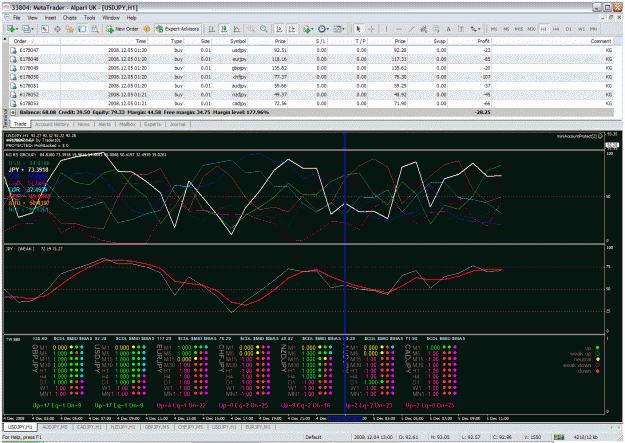The width and height of the screenshot is (625, 443).
Task: Open the Profiles toolbar button
Action: 28,29
